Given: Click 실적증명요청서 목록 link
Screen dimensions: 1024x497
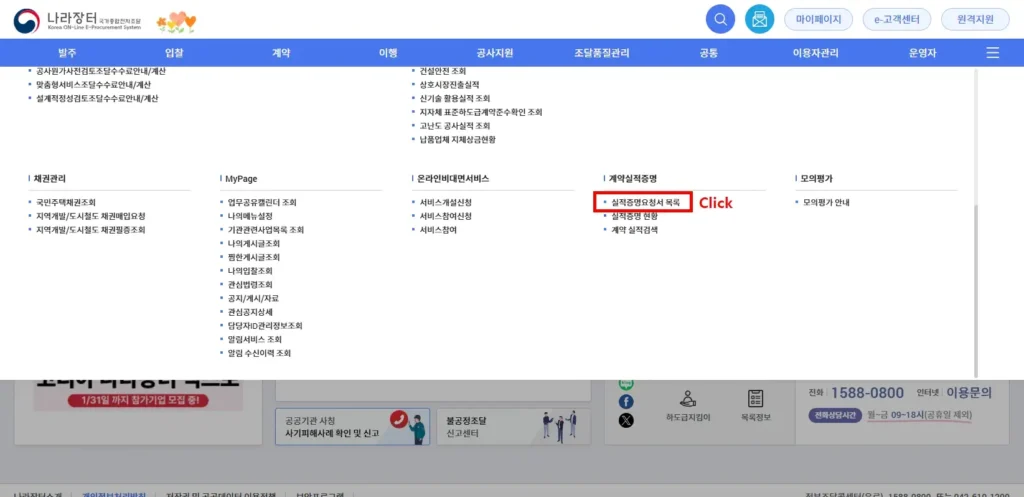Looking at the screenshot, I should [x=645, y=202].
